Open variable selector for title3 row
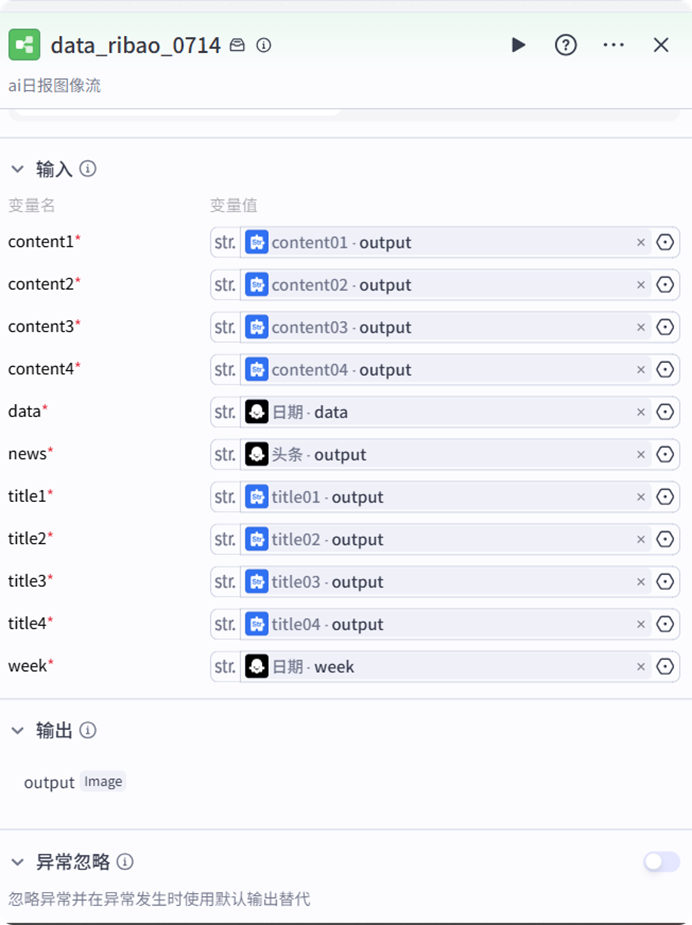The width and height of the screenshot is (692, 925). [x=666, y=582]
